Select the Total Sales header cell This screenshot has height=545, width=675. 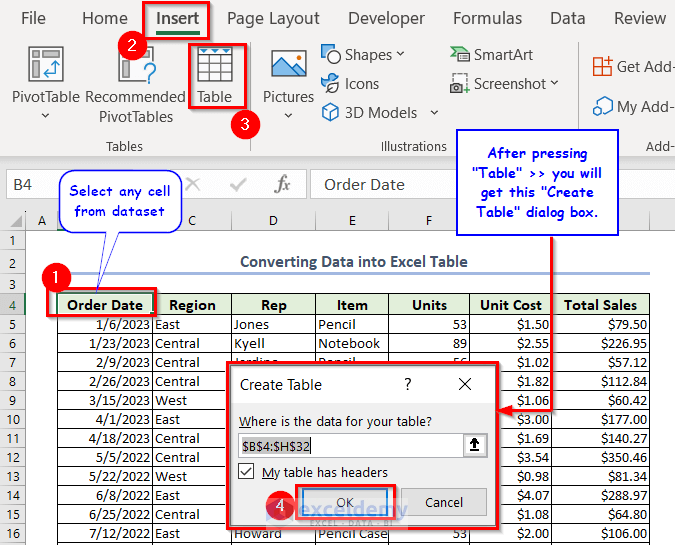pos(600,305)
